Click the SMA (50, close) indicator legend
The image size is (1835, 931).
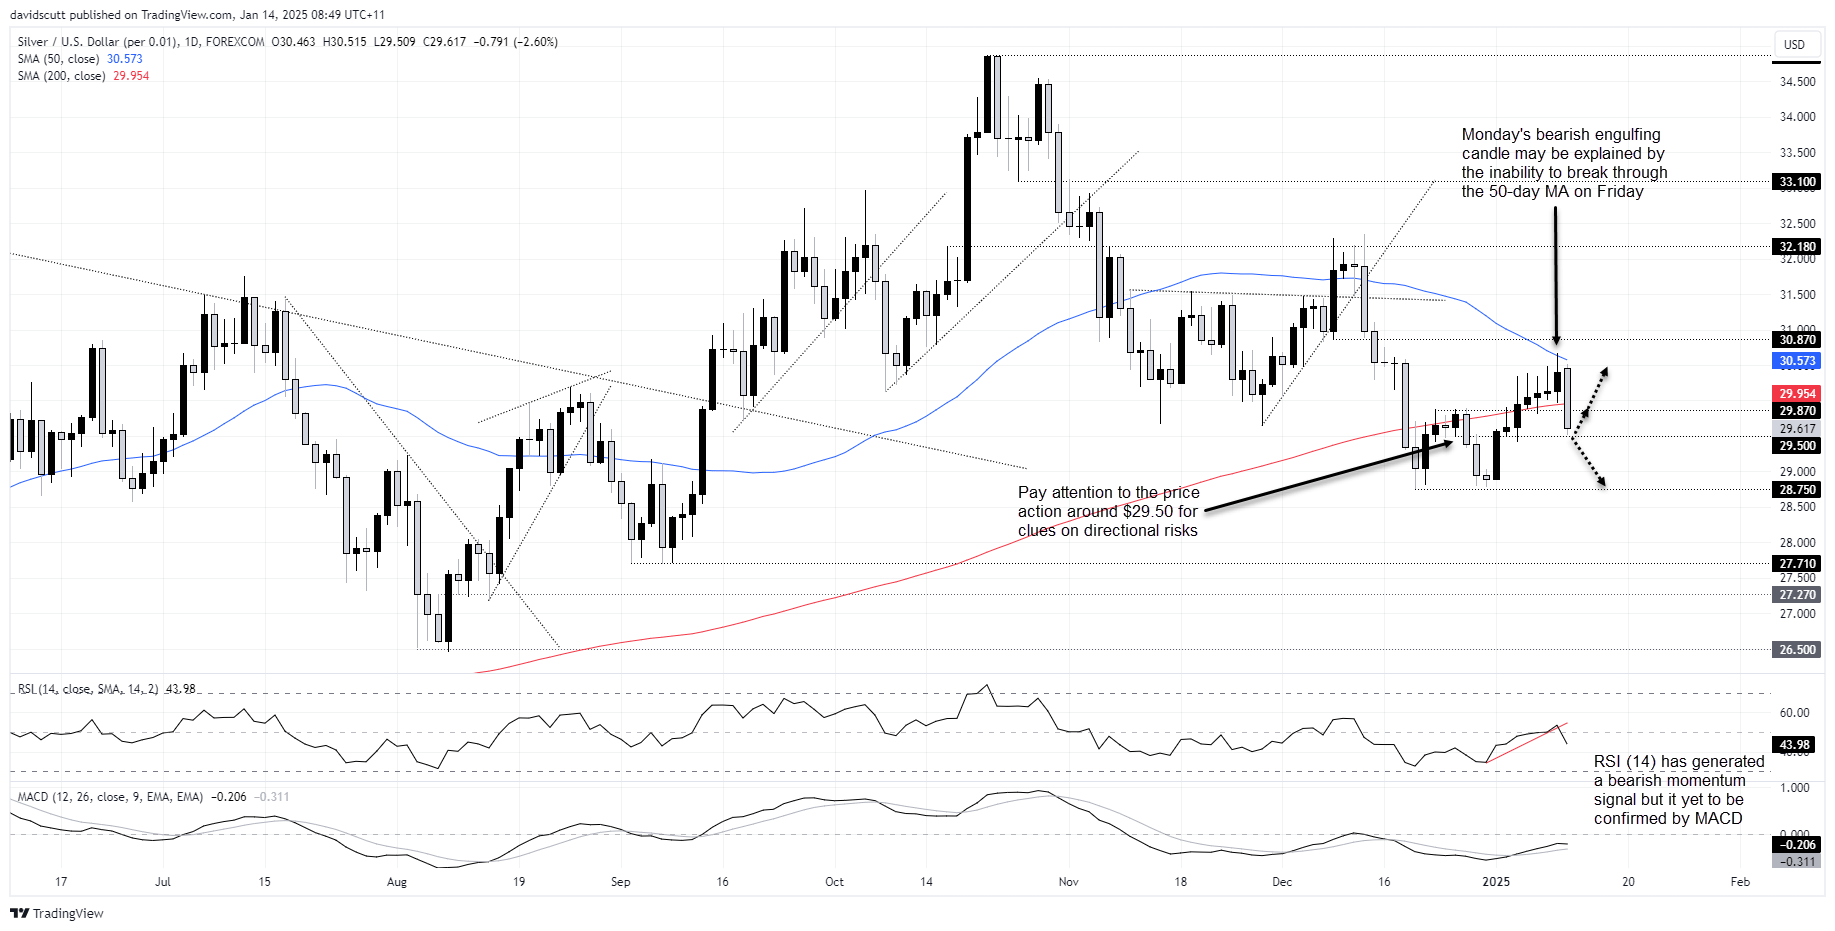click(80, 59)
